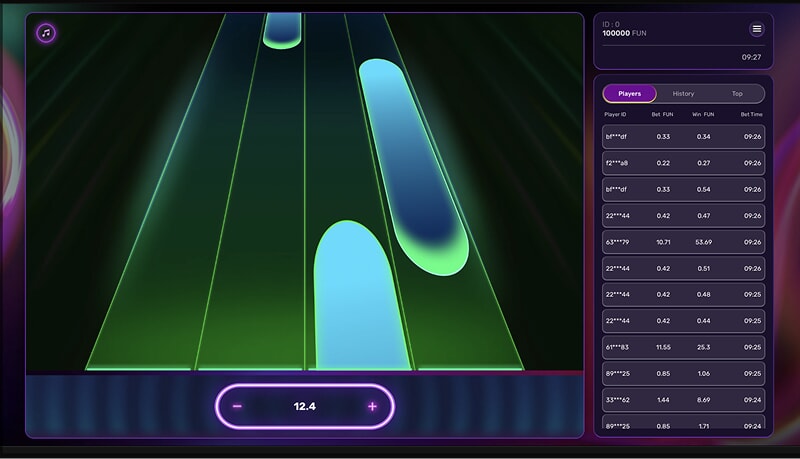Tap the tall blue note in third lane

click(x=360, y=296)
